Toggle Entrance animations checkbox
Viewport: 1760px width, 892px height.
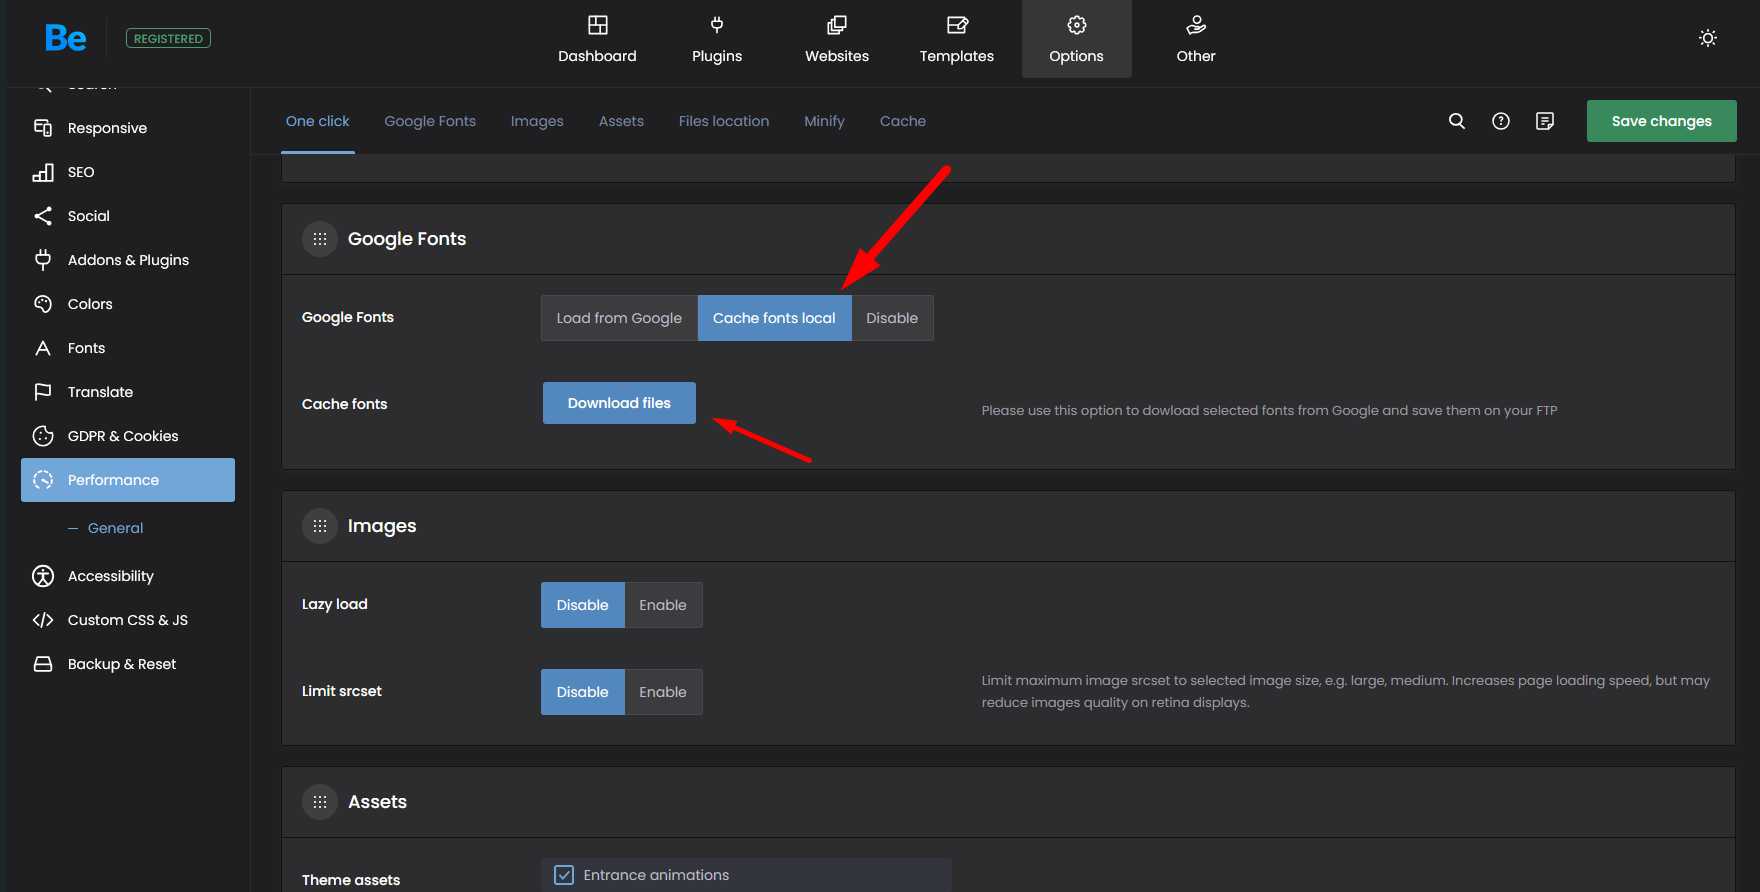[x=564, y=875]
